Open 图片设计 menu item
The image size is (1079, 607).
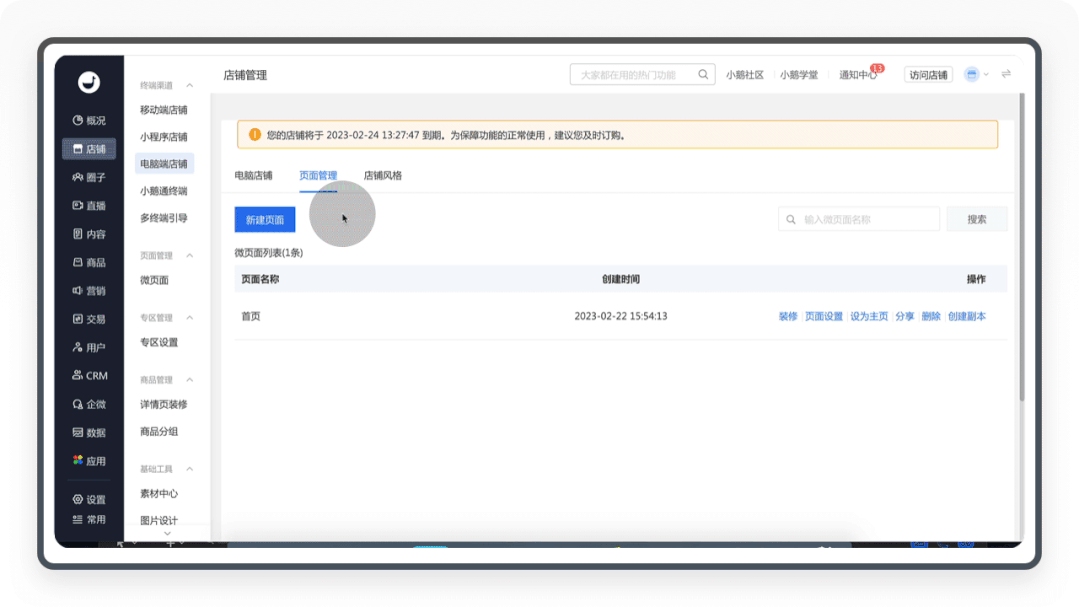click(159, 520)
